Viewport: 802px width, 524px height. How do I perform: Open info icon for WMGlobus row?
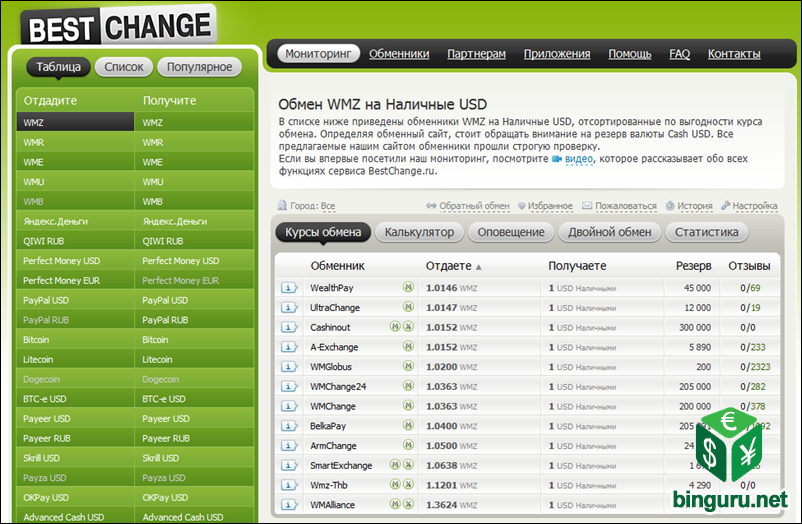pyautogui.click(x=288, y=366)
